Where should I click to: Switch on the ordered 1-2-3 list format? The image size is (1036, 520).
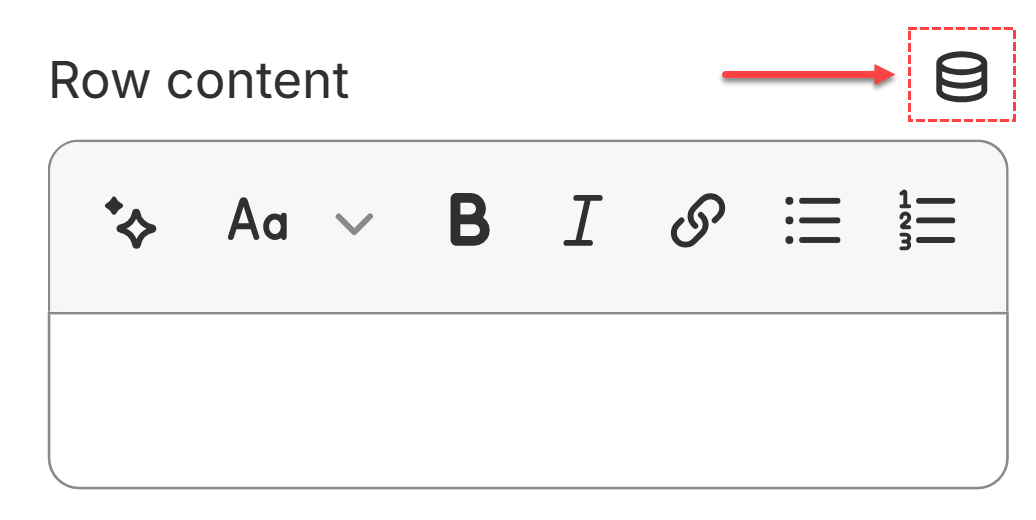pyautogui.click(x=927, y=220)
